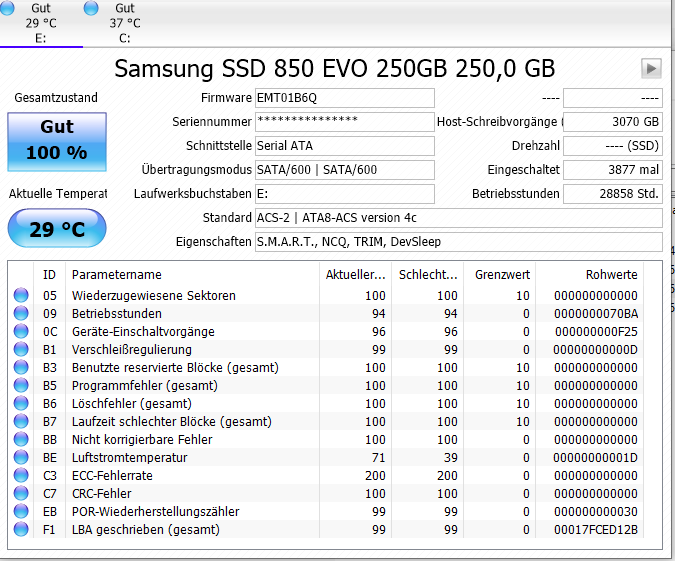Click status icon for Laufzeit schlechter Blöcke
This screenshot has height=561, width=675.
[x=21, y=422]
